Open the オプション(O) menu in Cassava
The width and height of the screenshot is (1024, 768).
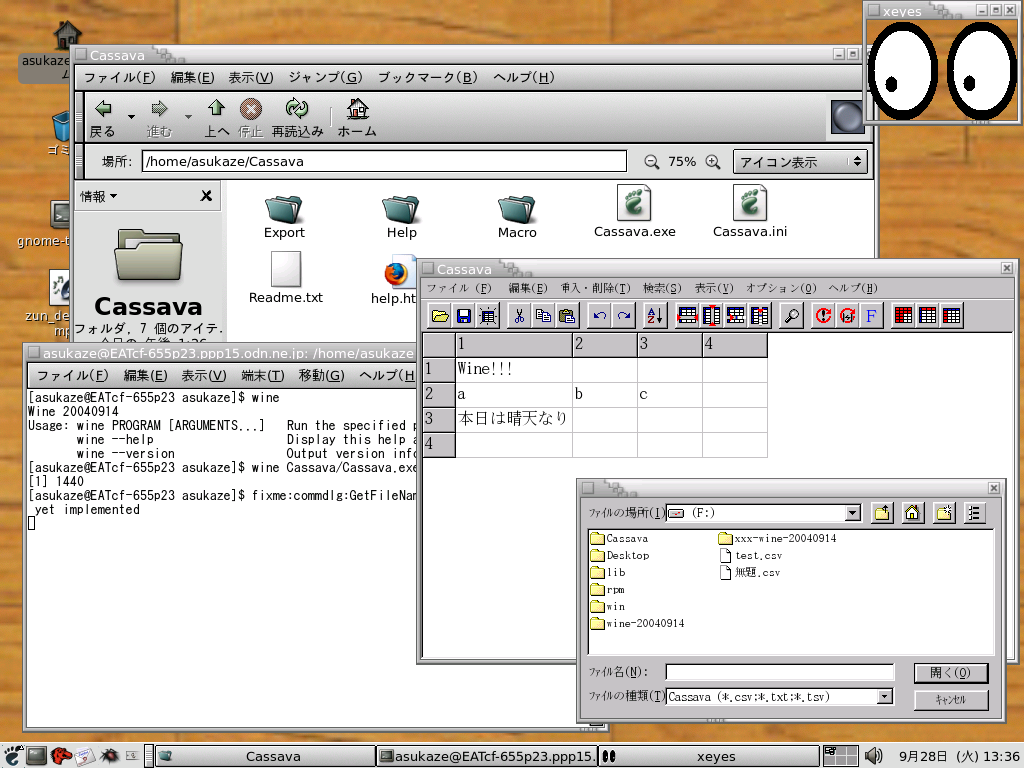point(781,288)
